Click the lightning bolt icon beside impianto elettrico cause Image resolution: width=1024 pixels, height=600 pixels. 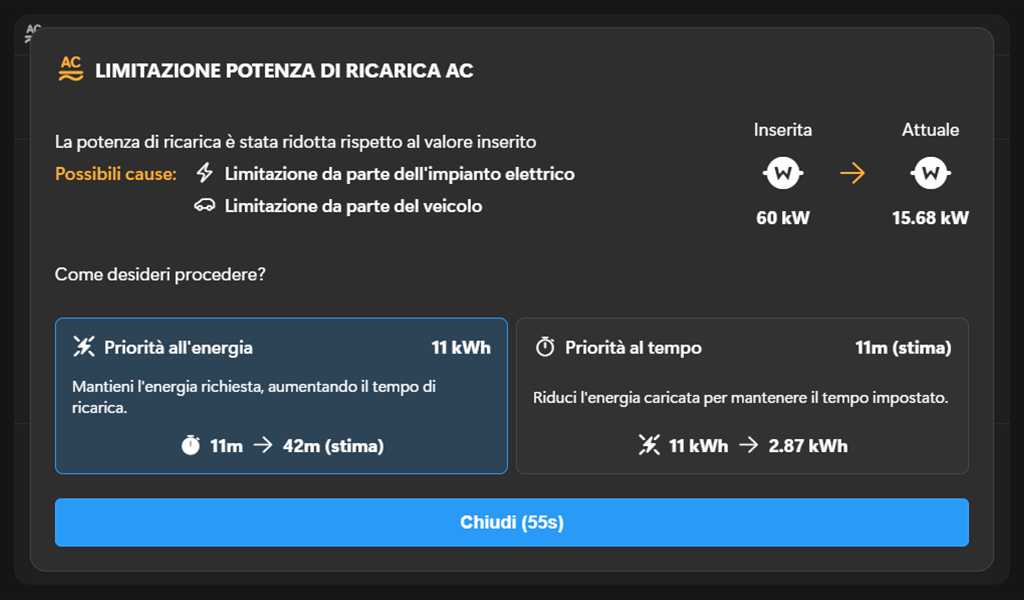click(x=205, y=172)
